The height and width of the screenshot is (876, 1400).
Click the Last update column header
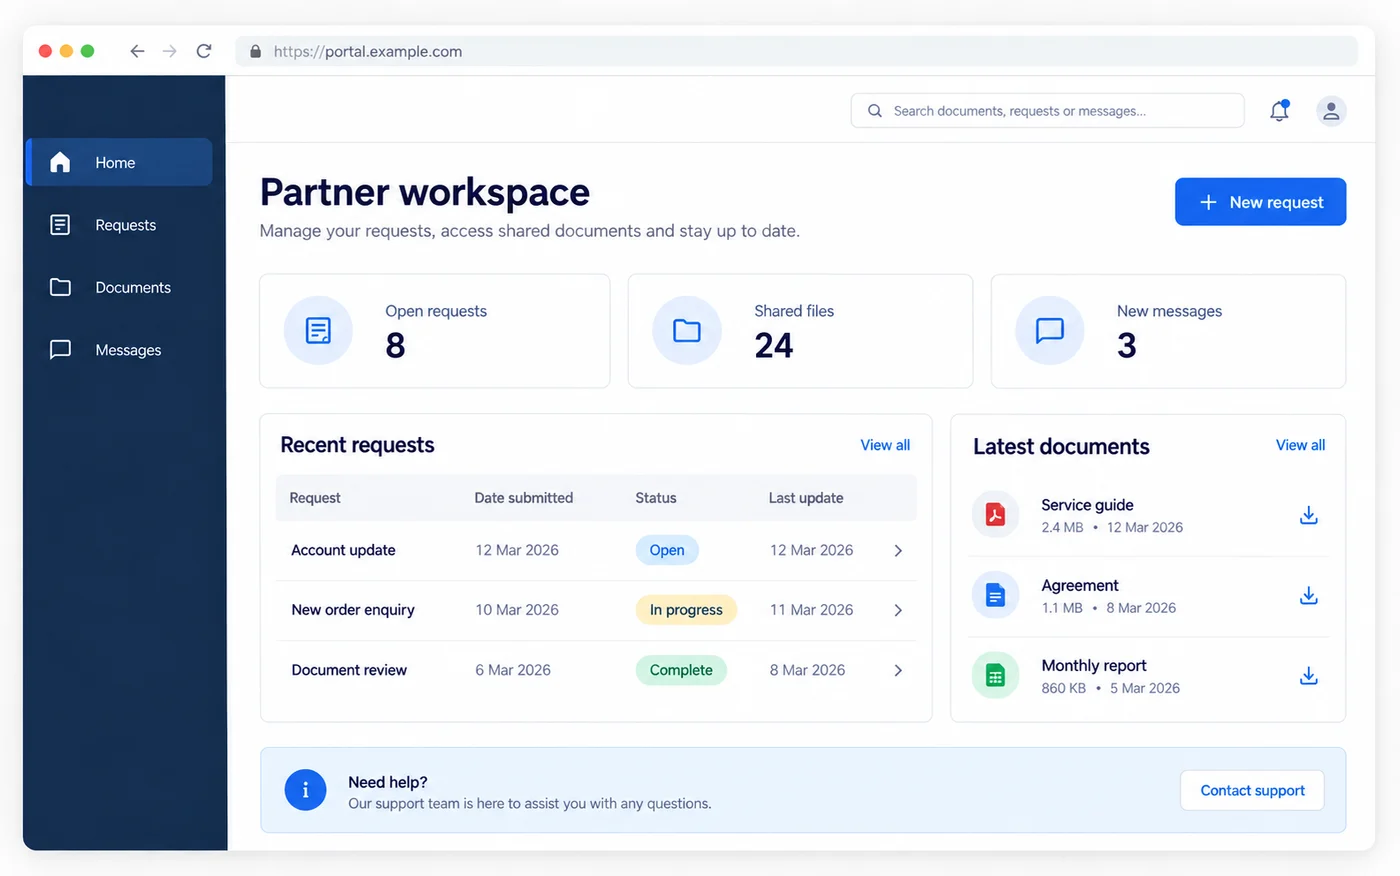(x=806, y=498)
